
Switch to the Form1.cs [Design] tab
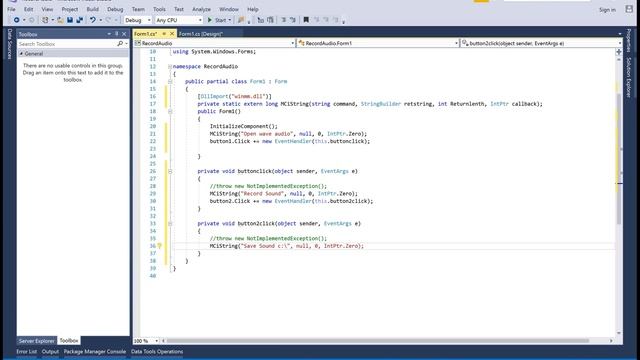coord(201,34)
